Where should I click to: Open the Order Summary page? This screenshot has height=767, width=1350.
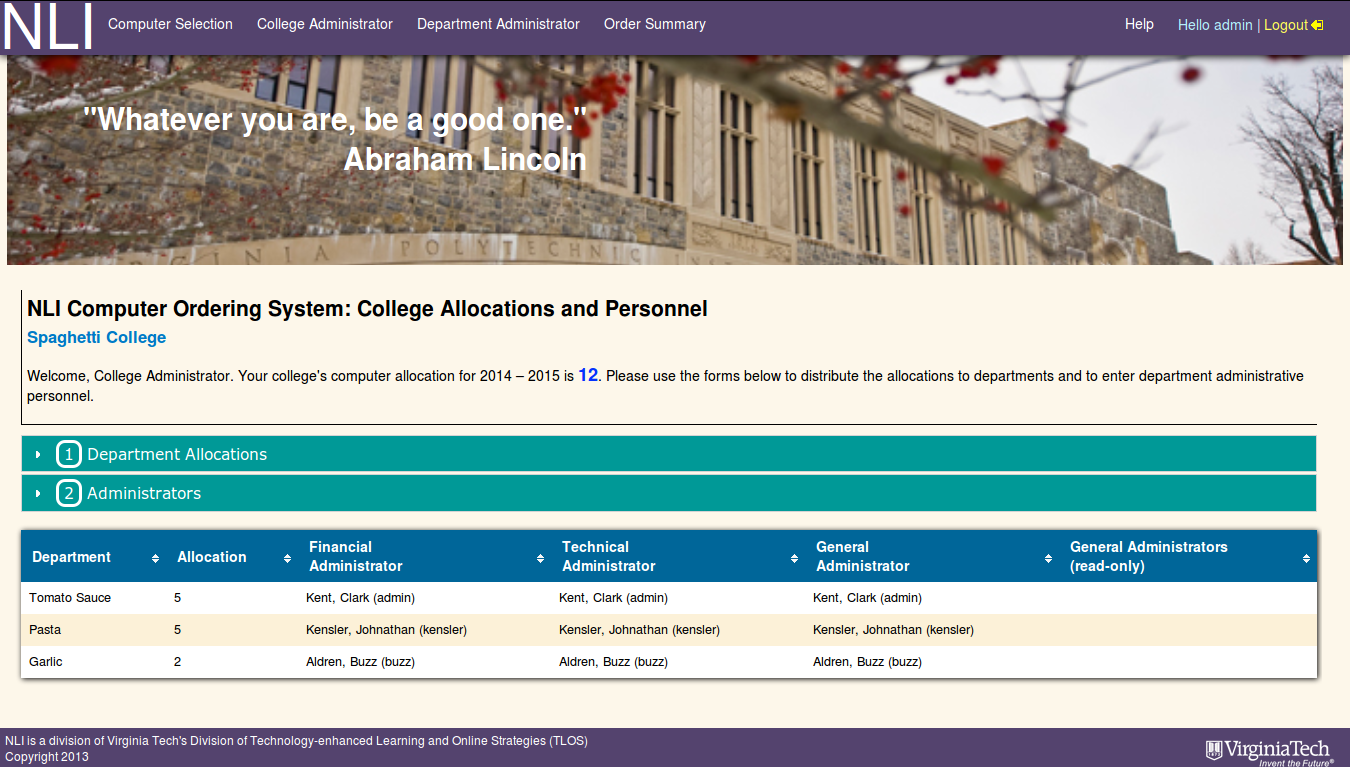[x=655, y=24]
